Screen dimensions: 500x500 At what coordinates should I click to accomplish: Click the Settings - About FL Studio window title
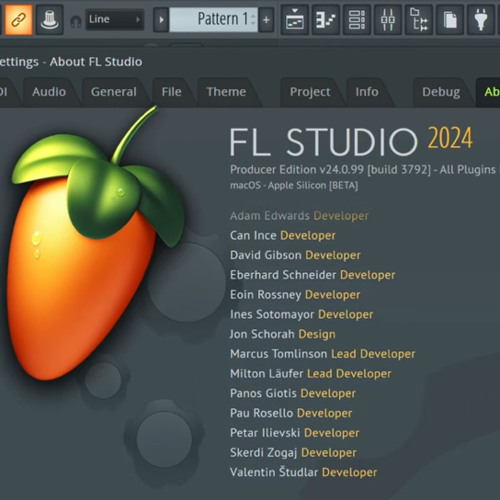coord(71,62)
